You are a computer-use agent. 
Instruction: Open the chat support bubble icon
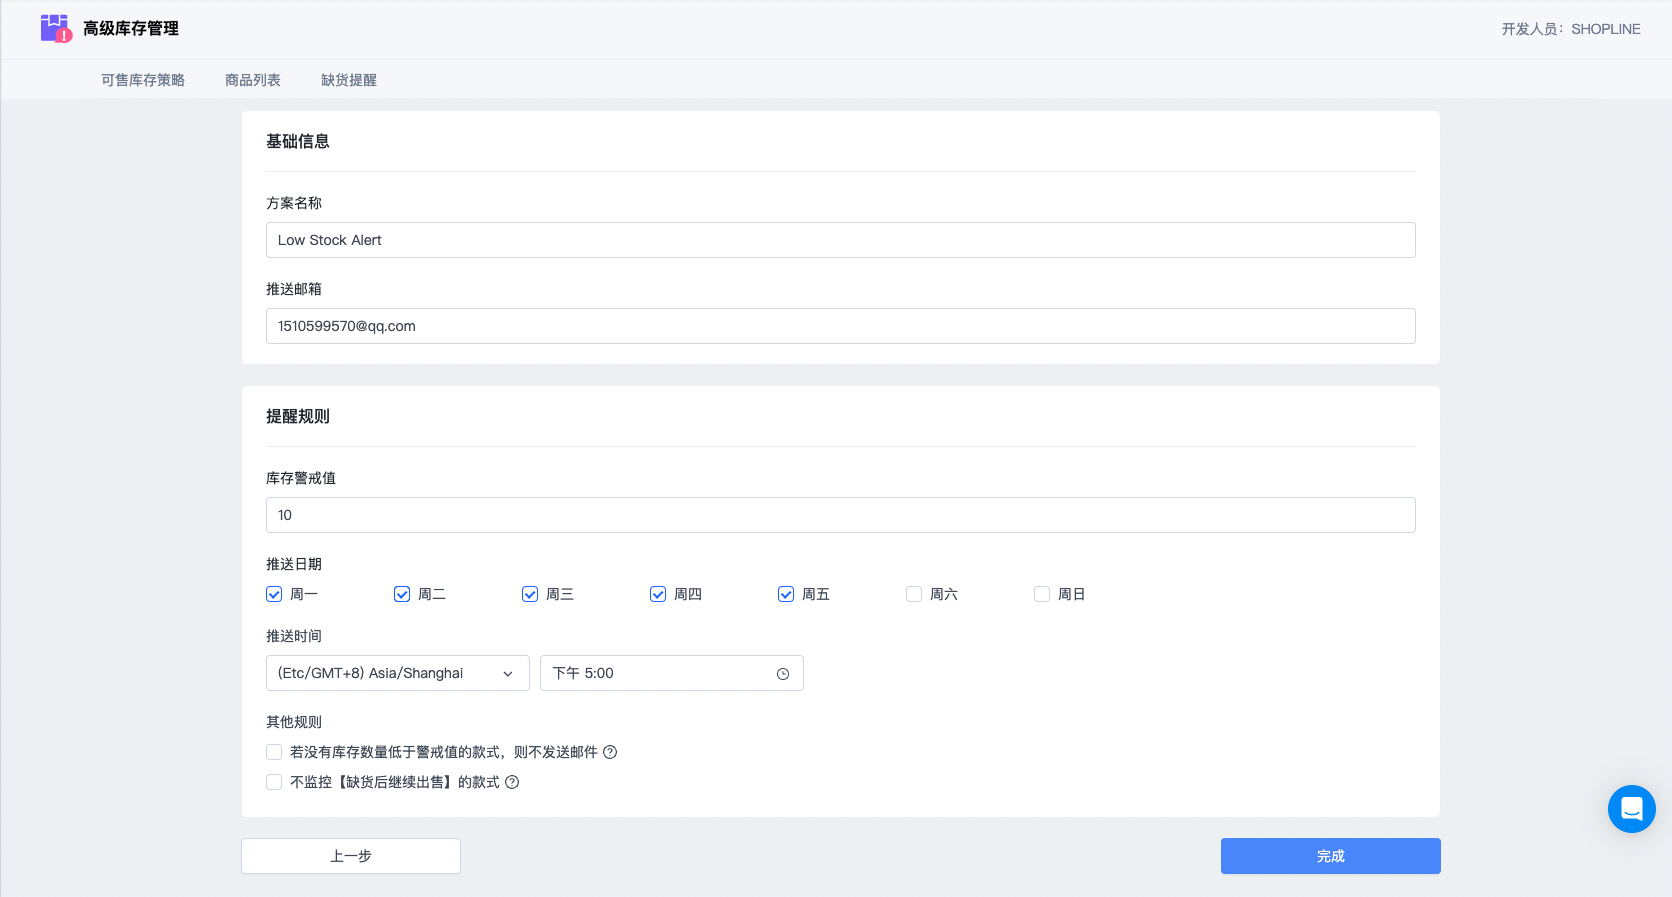pos(1631,808)
